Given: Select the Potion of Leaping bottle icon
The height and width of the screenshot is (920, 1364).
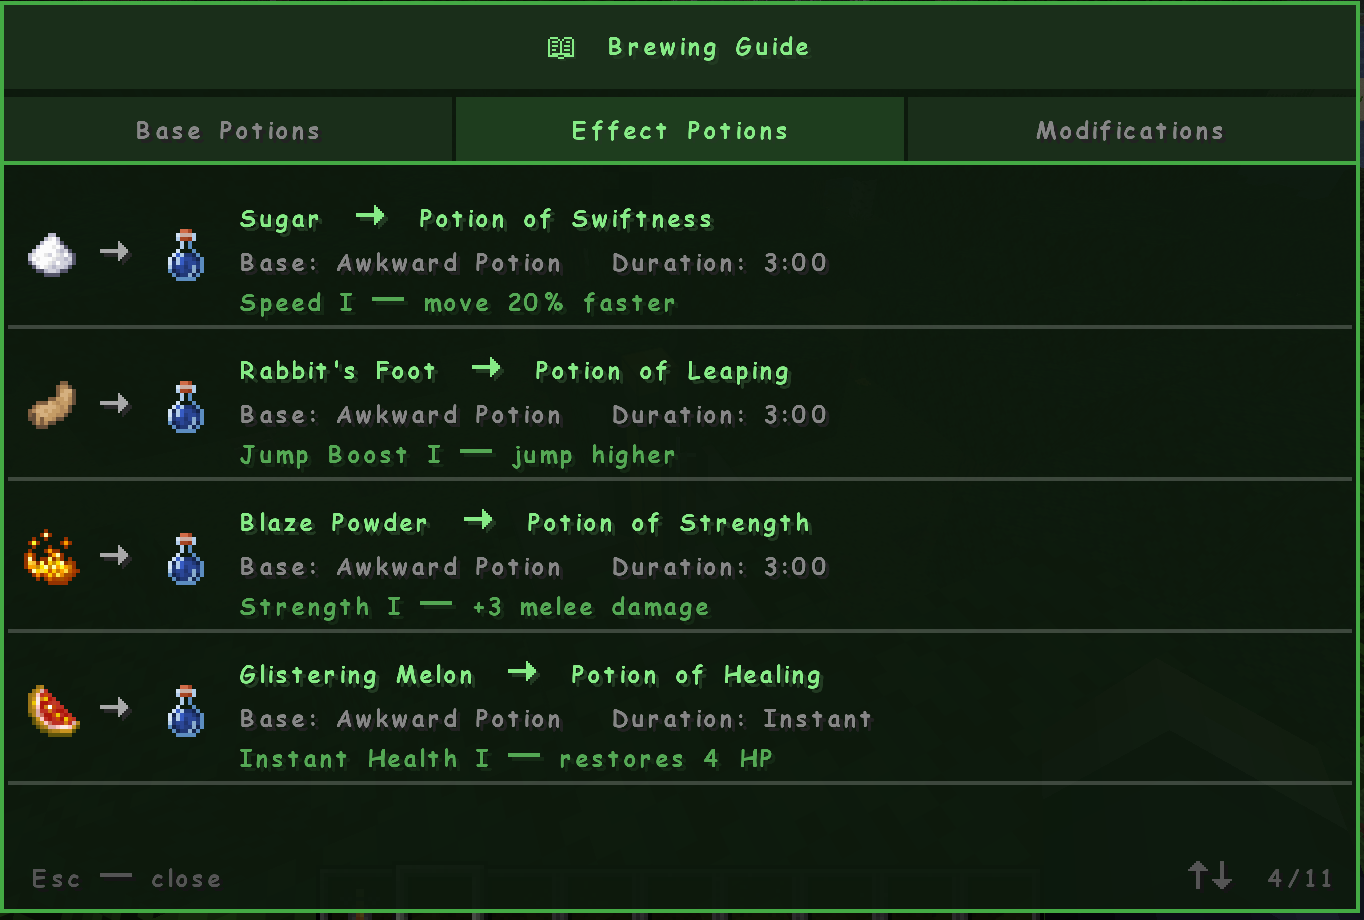Looking at the screenshot, I should click(186, 406).
